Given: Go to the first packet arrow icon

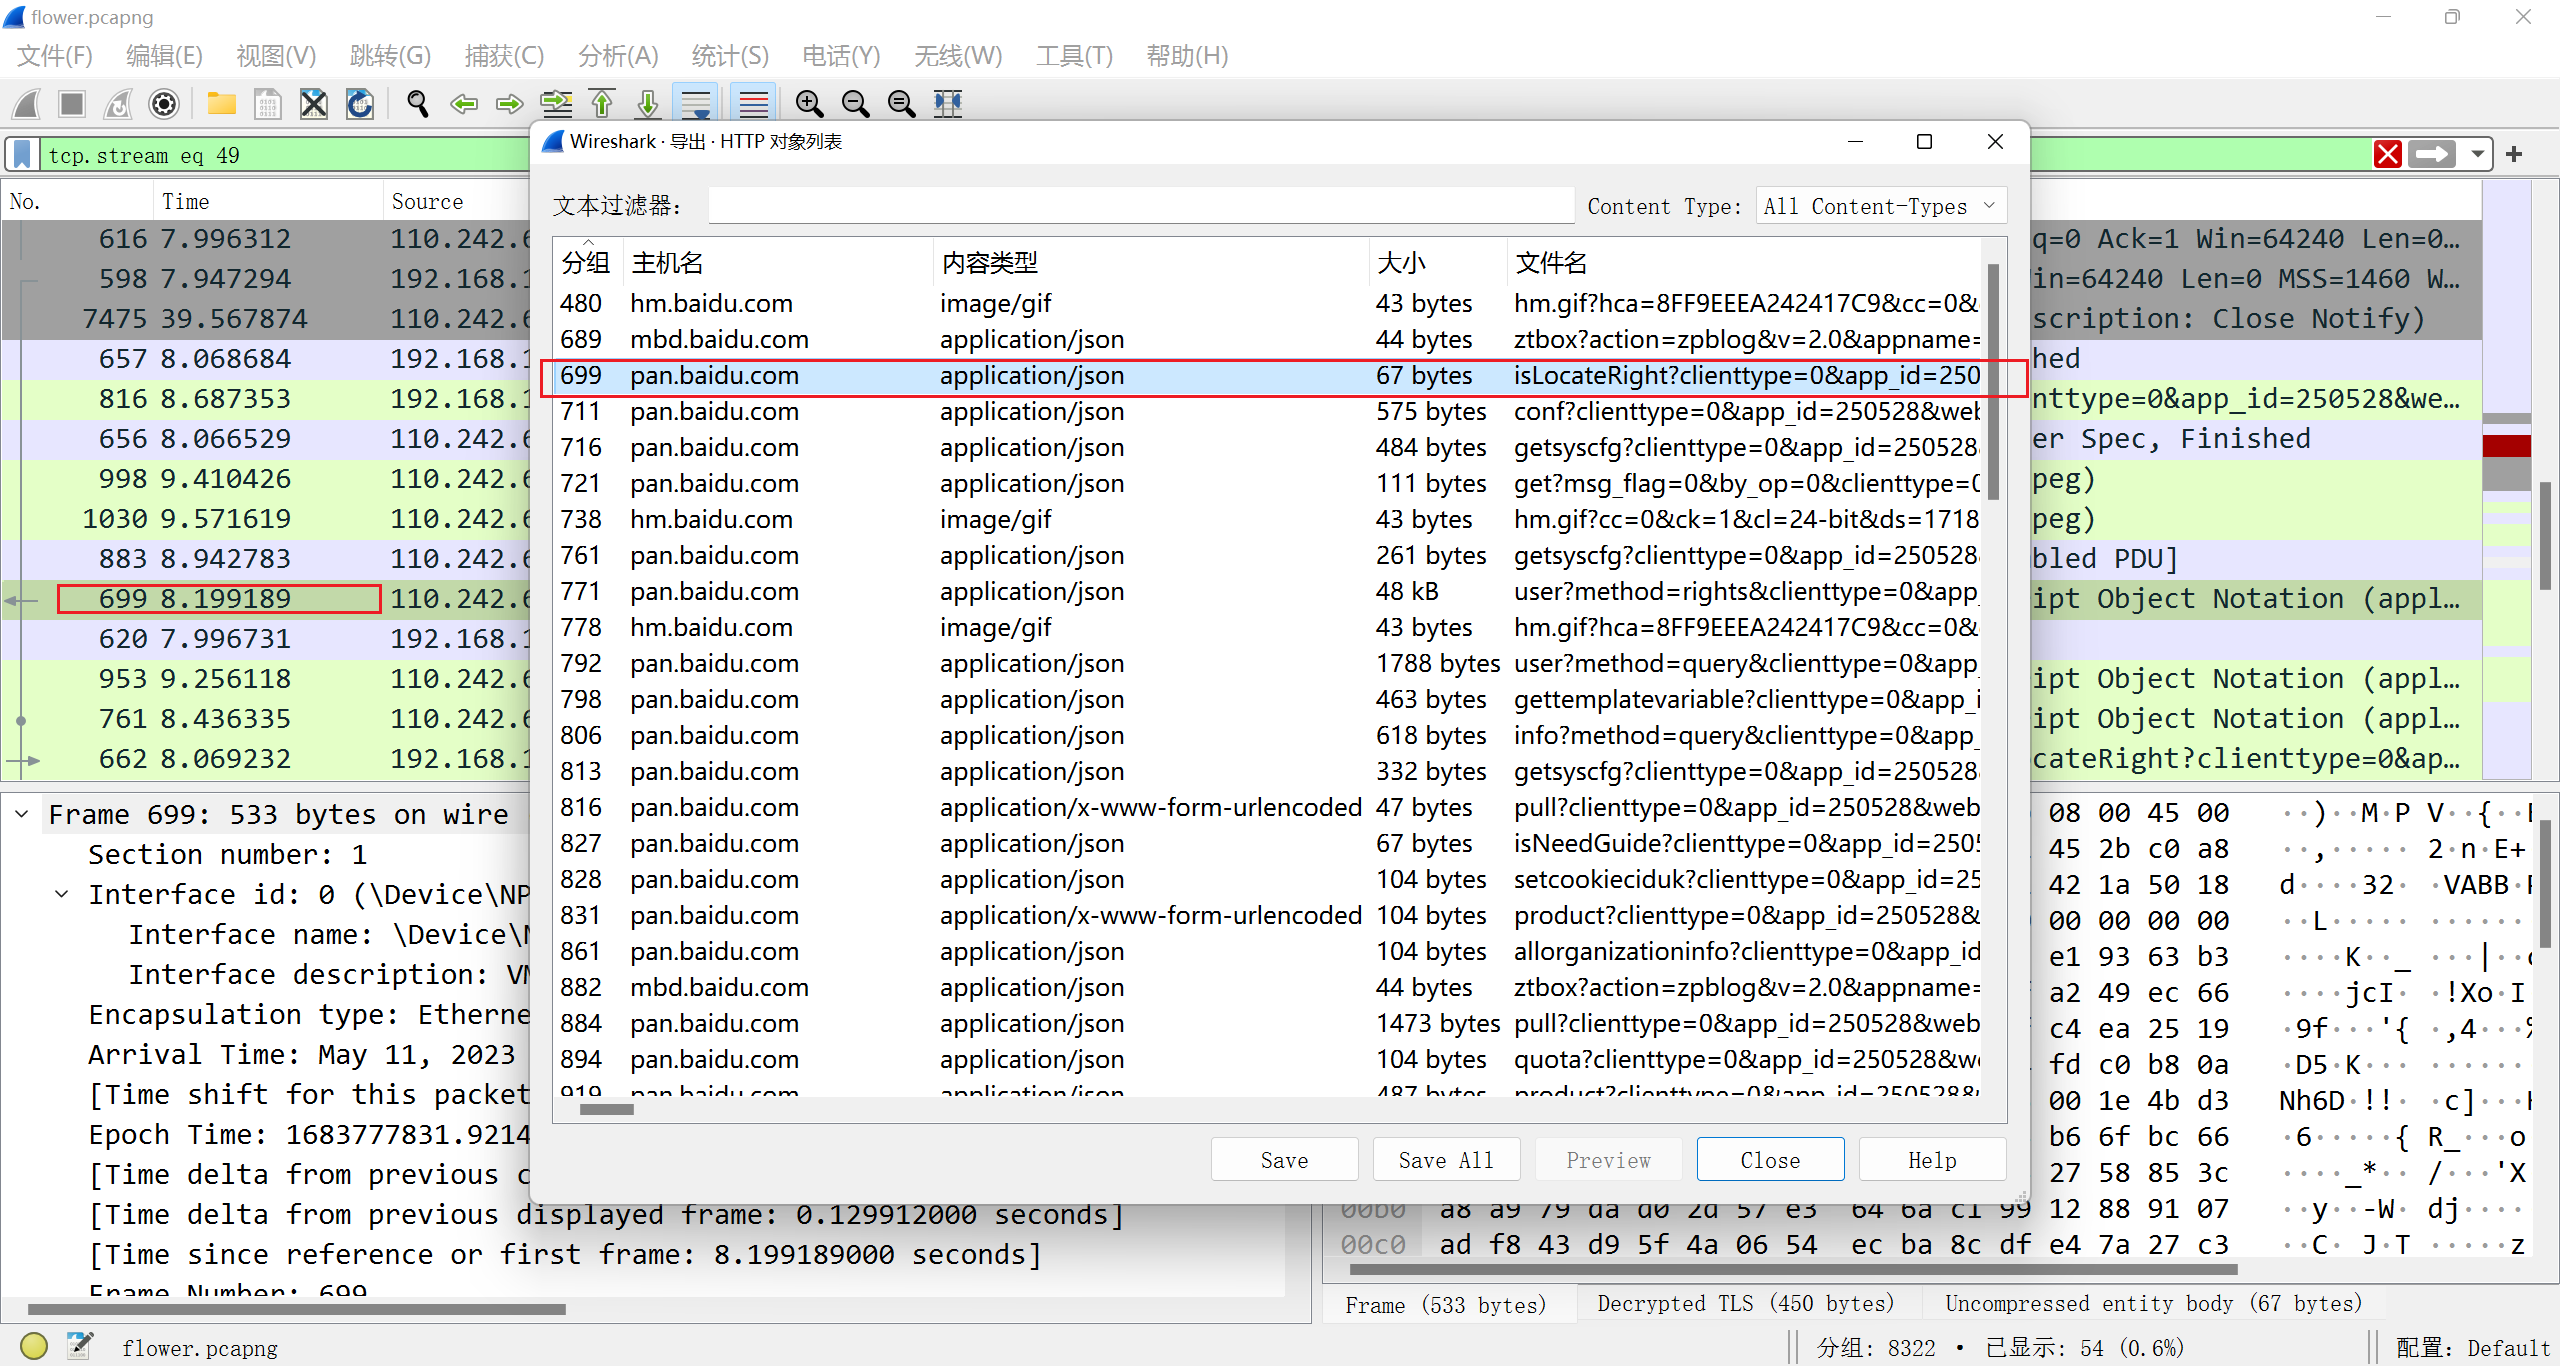Looking at the screenshot, I should pyautogui.click(x=602, y=104).
